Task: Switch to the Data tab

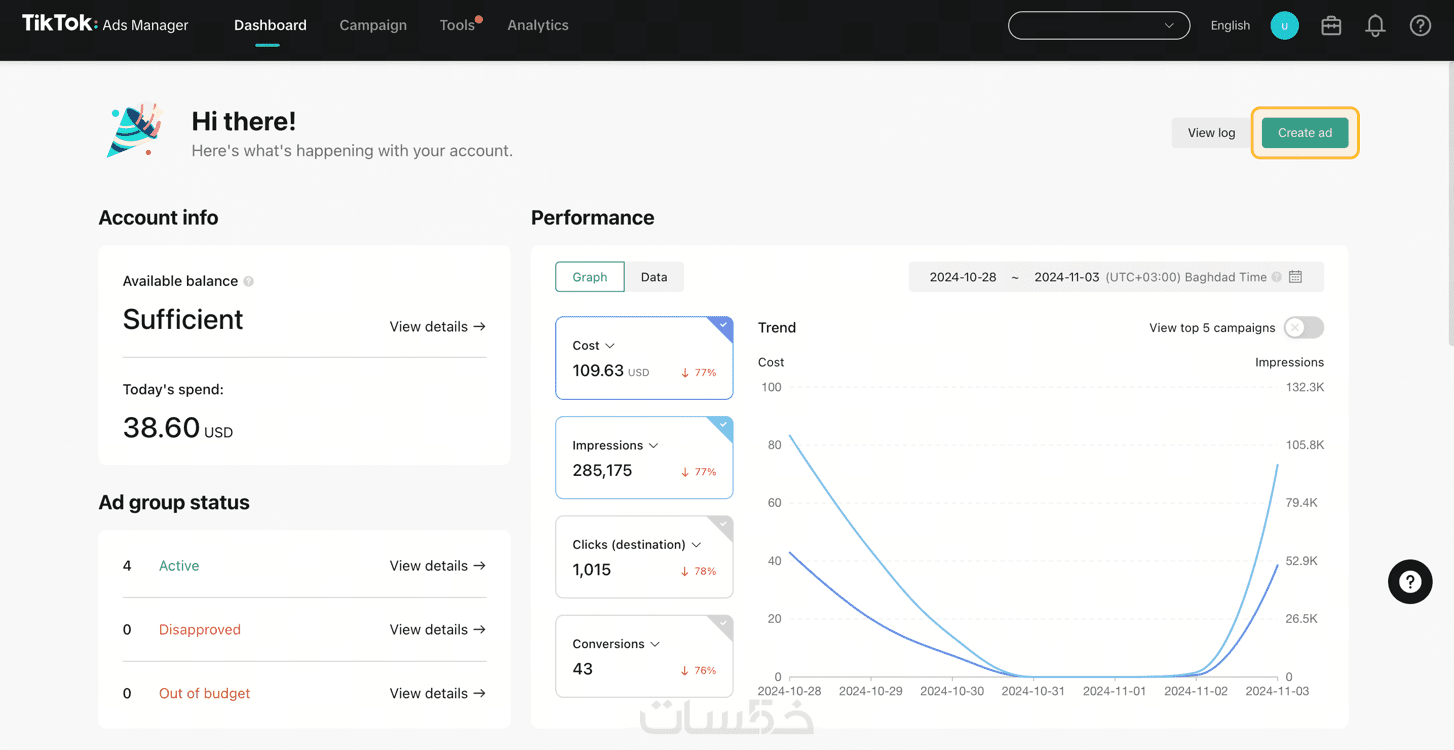Action: point(654,277)
